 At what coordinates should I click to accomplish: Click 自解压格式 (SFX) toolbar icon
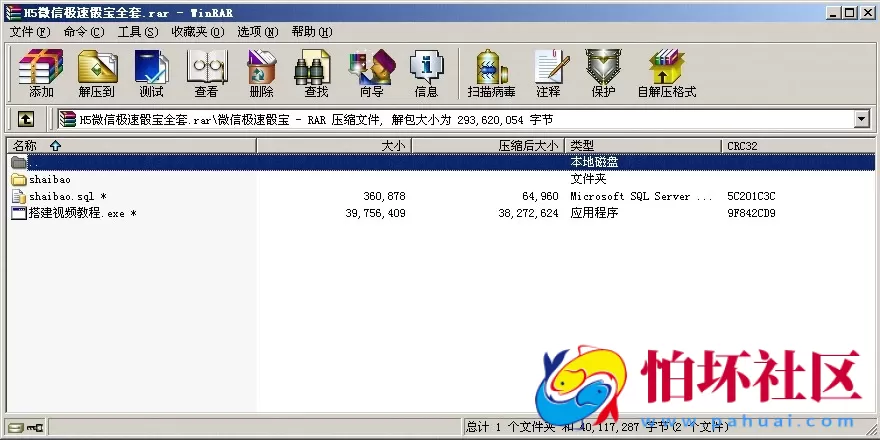[x=666, y=74]
